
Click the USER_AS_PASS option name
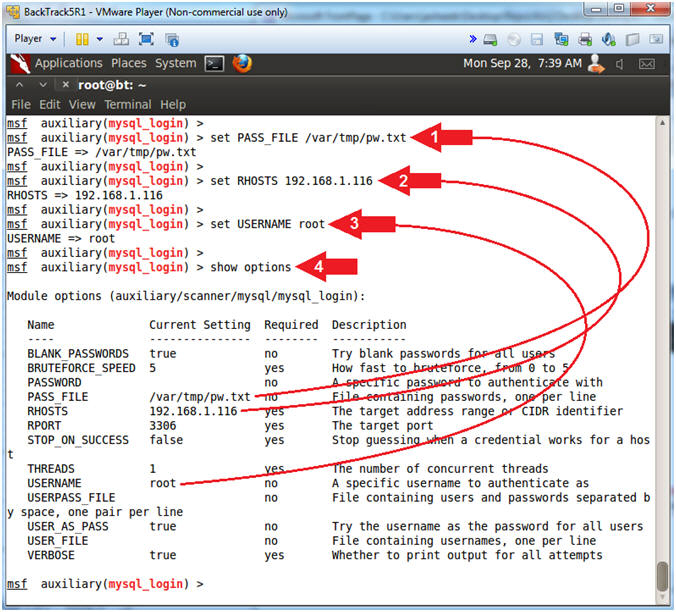tap(68, 527)
